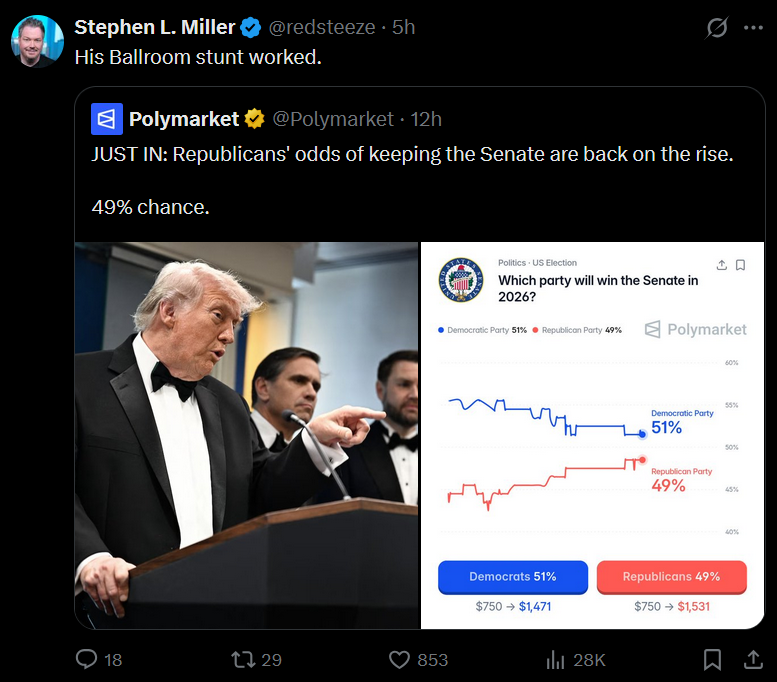Screen dimensions: 777x682
Task: Open the three-dot more options menu
Action: pyautogui.click(x=753, y=28)
